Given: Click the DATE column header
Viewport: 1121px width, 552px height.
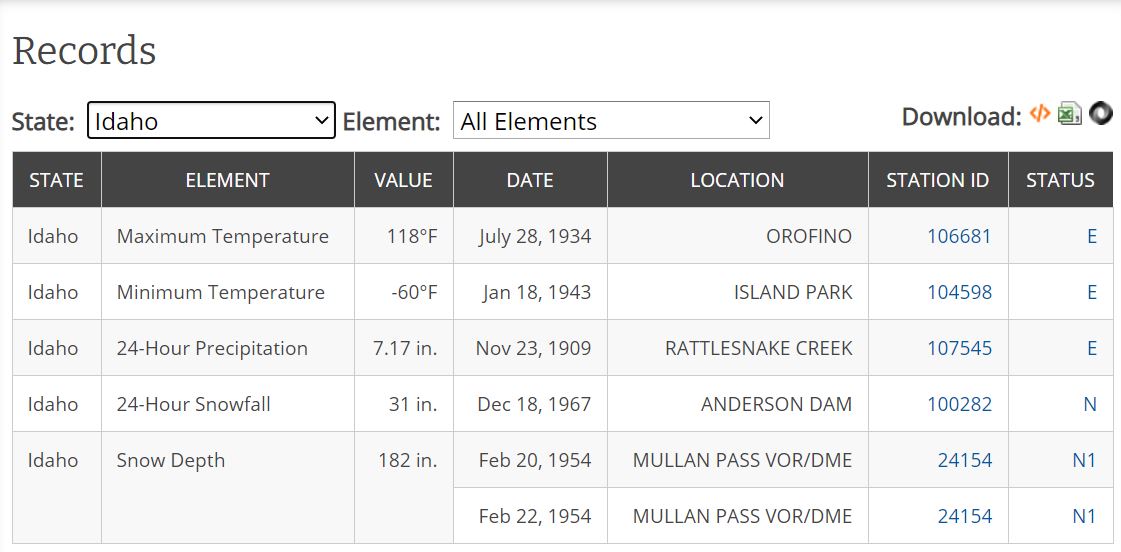Looking at the screenshot, I should click(x=530, y=181).
